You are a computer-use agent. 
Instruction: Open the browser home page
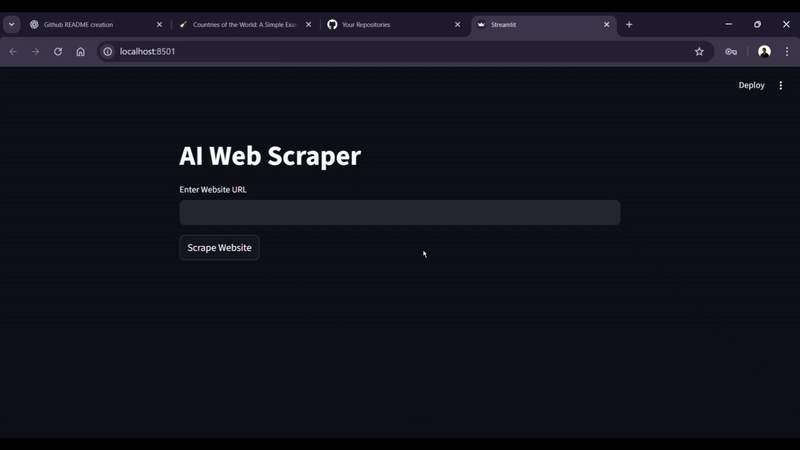pos(80,52)
